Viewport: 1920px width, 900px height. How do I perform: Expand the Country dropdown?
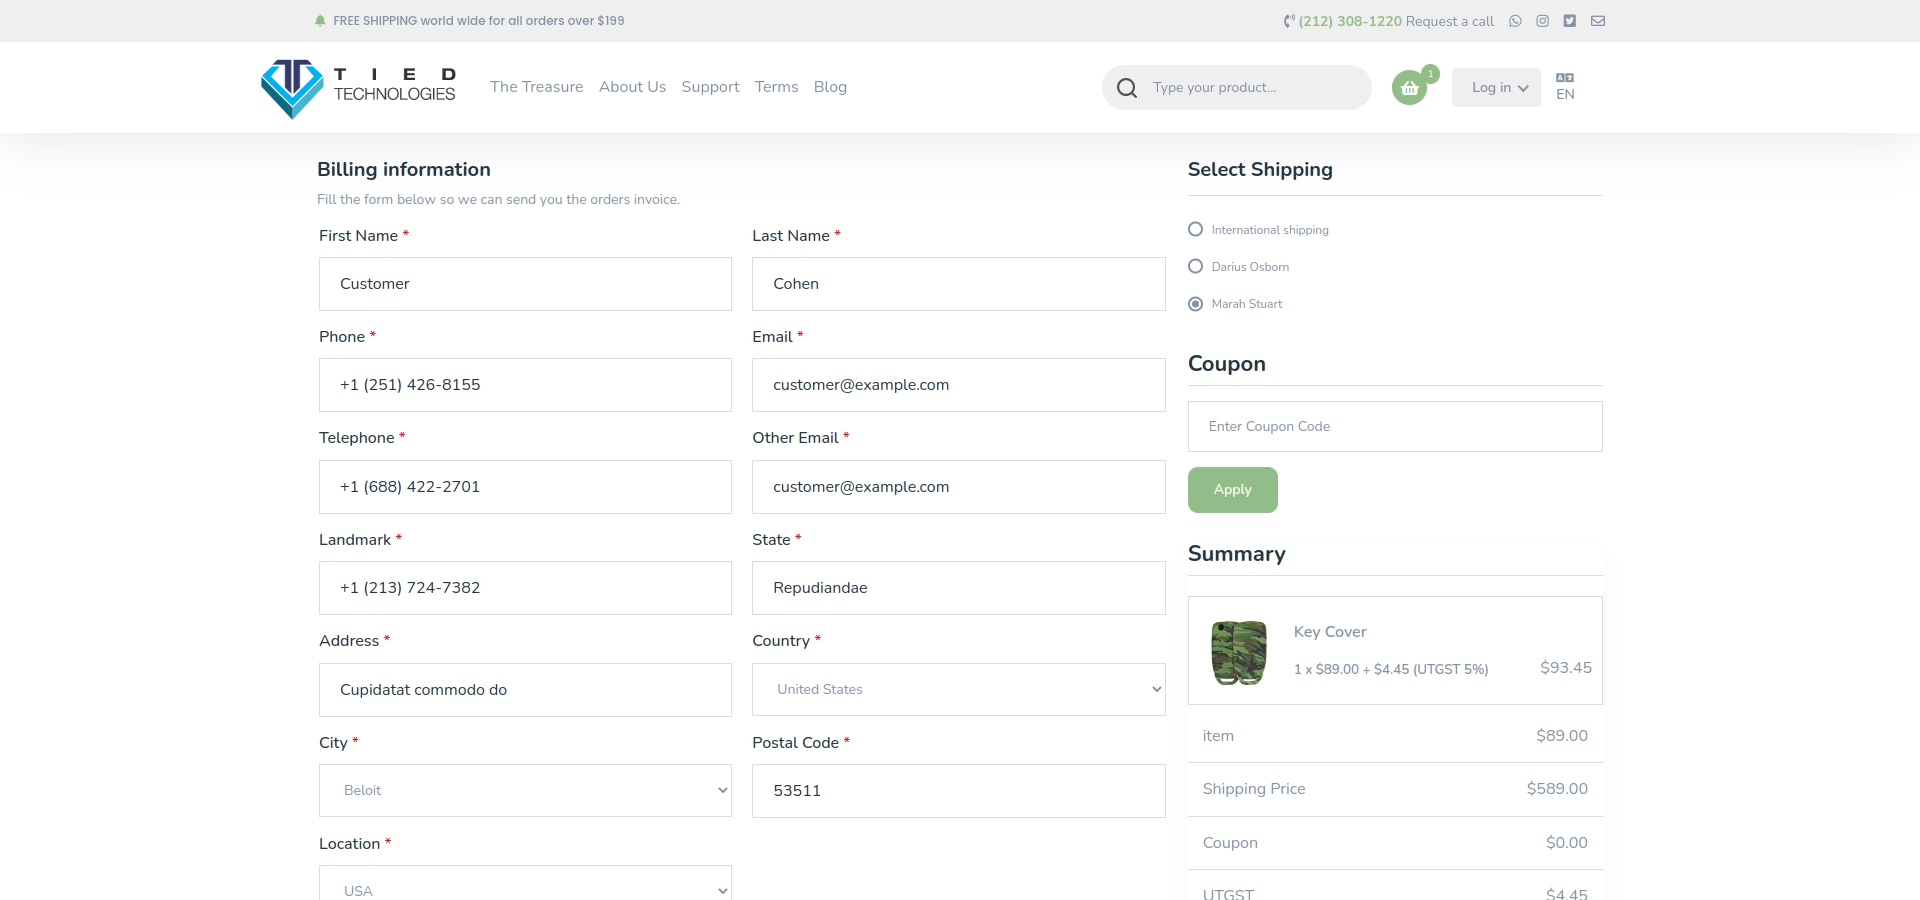click(x=958, y=690)
